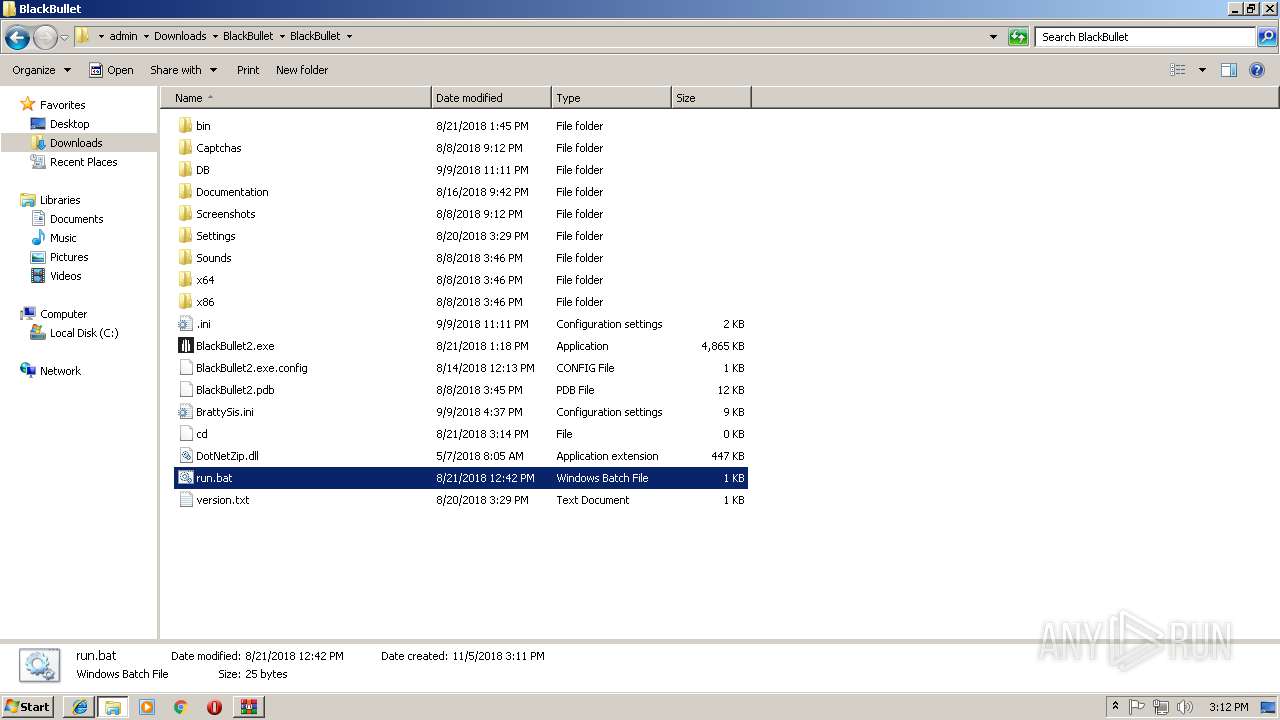Screen dimensions: 1280x720
Task: Select the run.bat batch file icon
Action: (185, 478)
